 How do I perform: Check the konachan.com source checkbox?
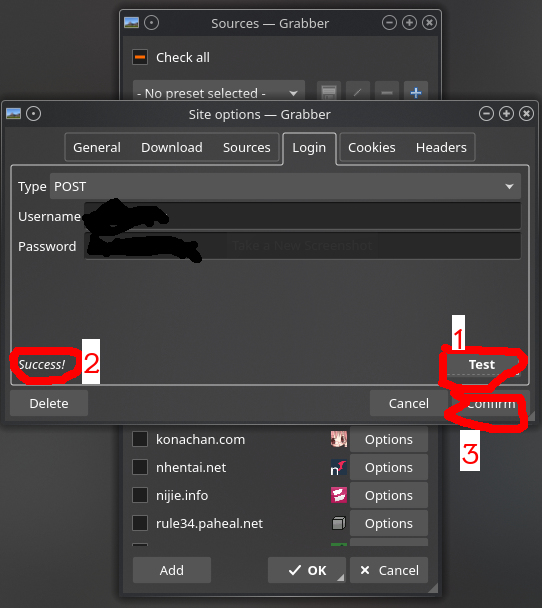tap(140, 439)
